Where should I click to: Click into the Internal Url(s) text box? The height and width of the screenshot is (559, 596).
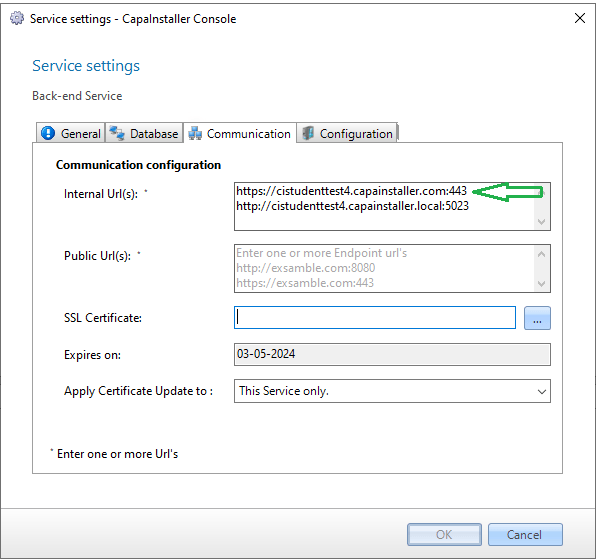click(x=384, y=206)
